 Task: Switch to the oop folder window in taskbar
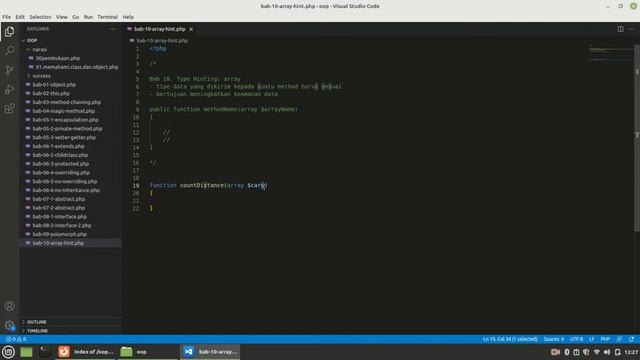[x=148, y=352]
